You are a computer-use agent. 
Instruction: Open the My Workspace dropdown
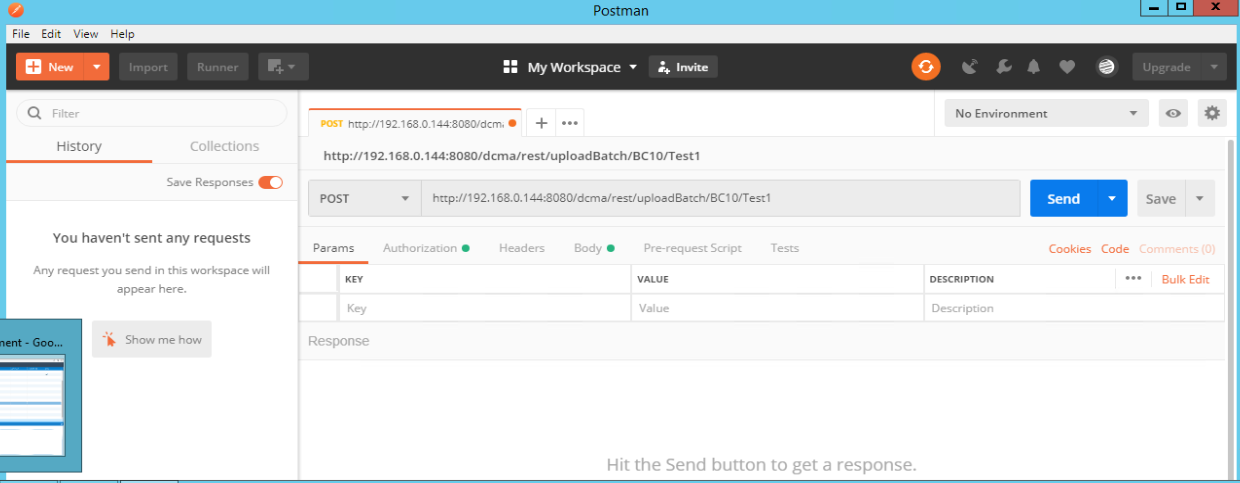point(581,67)
